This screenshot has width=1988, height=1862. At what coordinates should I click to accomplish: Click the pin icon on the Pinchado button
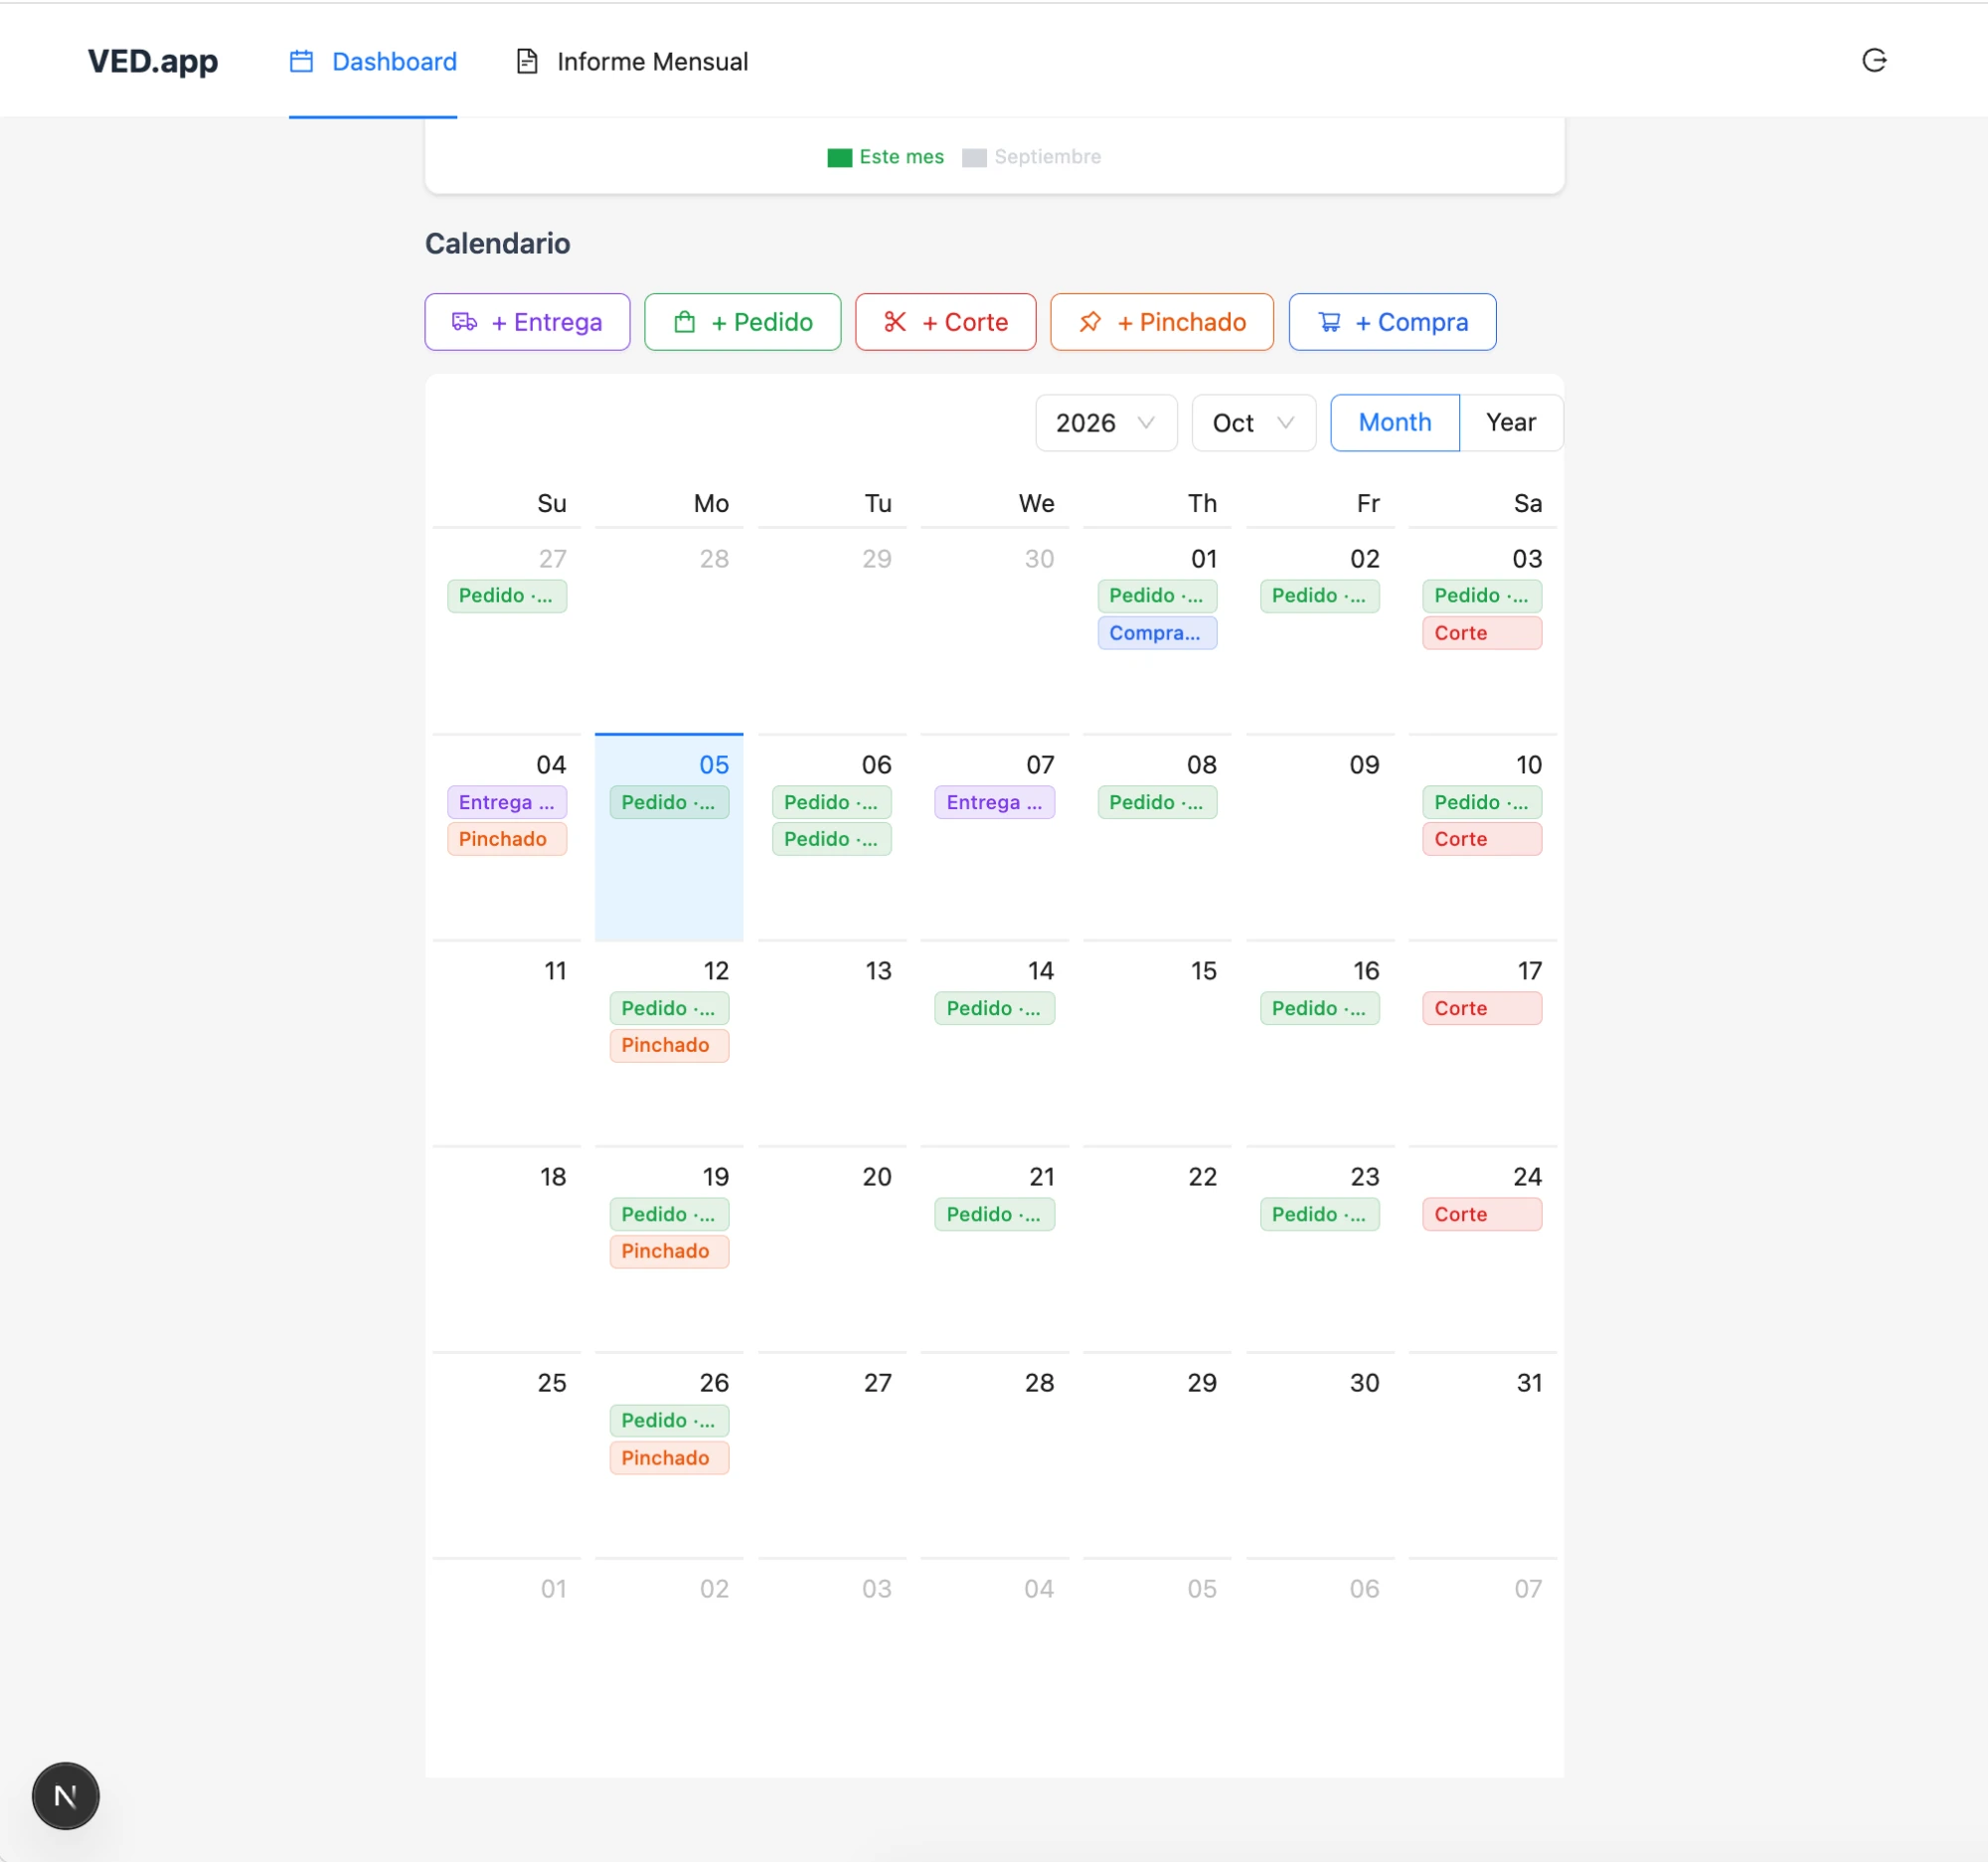tap(1090, 322)
